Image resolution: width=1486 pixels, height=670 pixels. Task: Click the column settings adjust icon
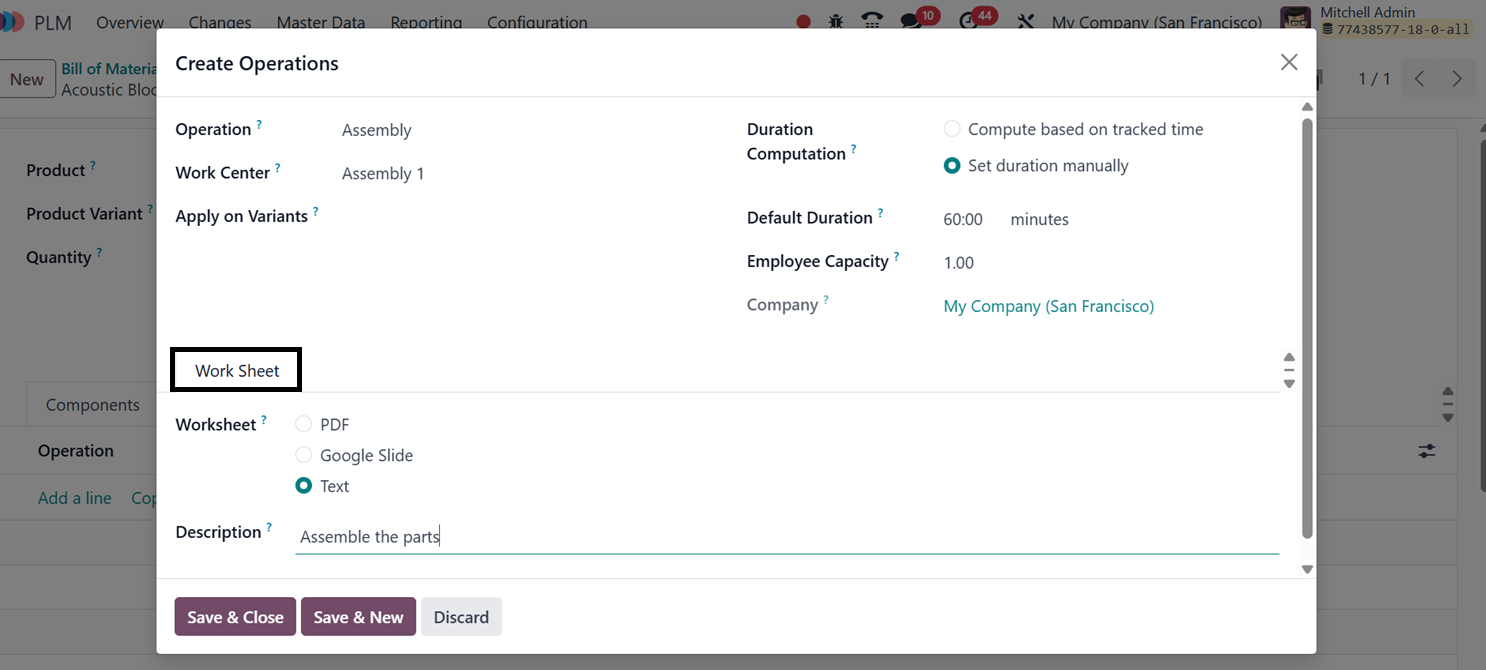click(x=1427, y=451)
